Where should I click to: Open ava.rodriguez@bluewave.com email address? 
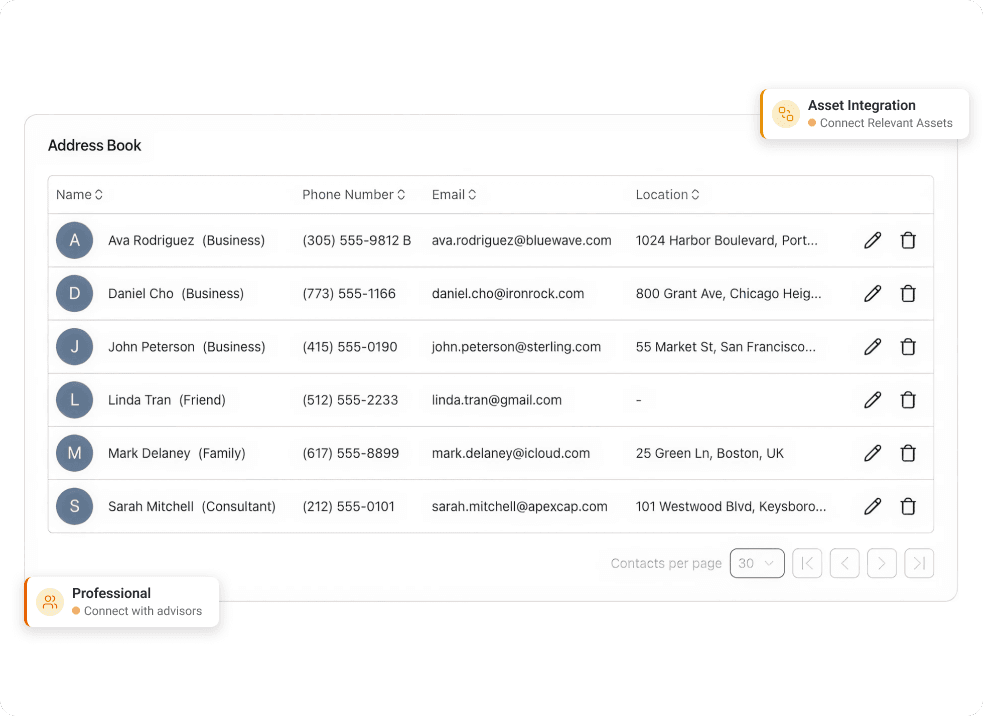click(521, 240)
